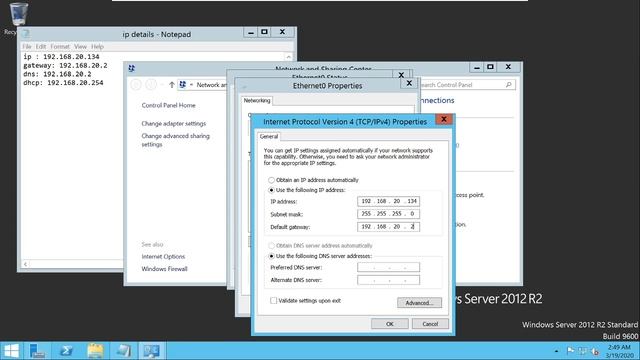Open the File menu in Notepad
Viewport: 640px width, 360px height.
coord(27,47)
